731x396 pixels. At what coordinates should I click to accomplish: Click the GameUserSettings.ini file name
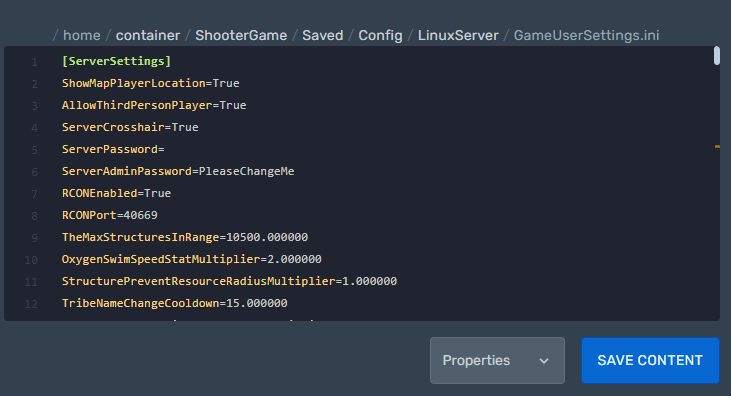click(586, 35)
